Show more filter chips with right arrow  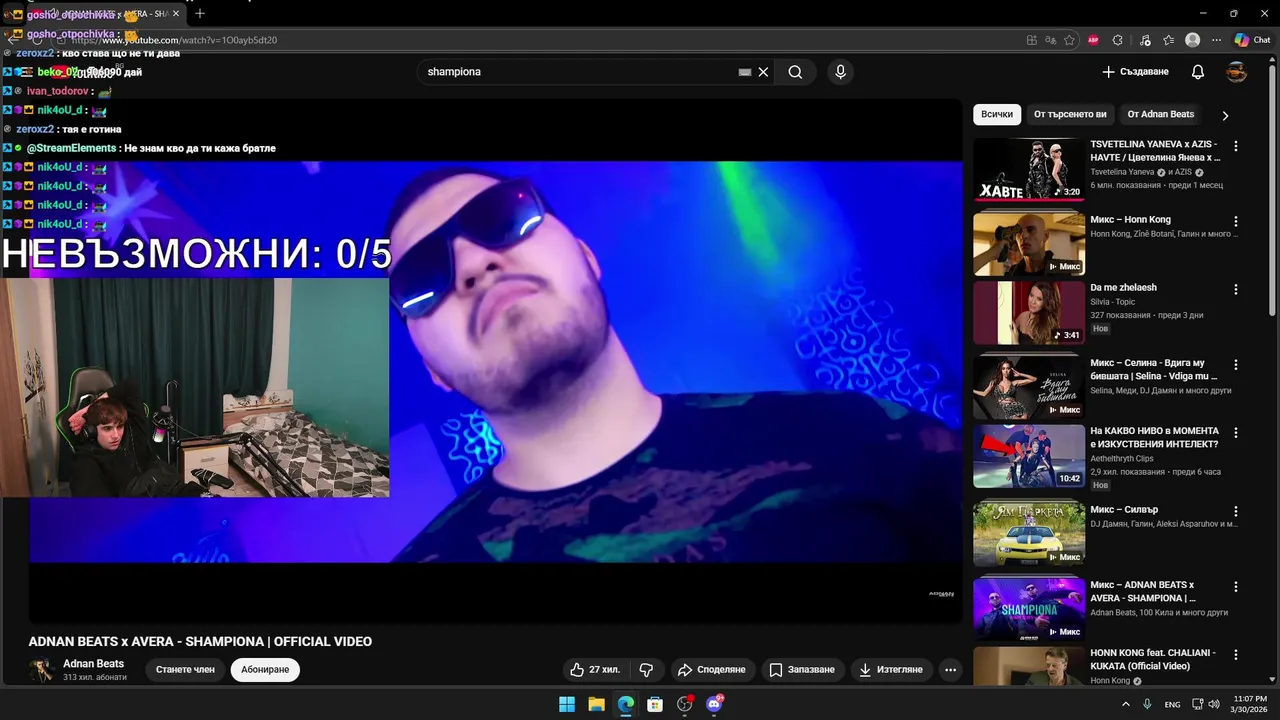pyautogui.click(x=1225, y=115)
